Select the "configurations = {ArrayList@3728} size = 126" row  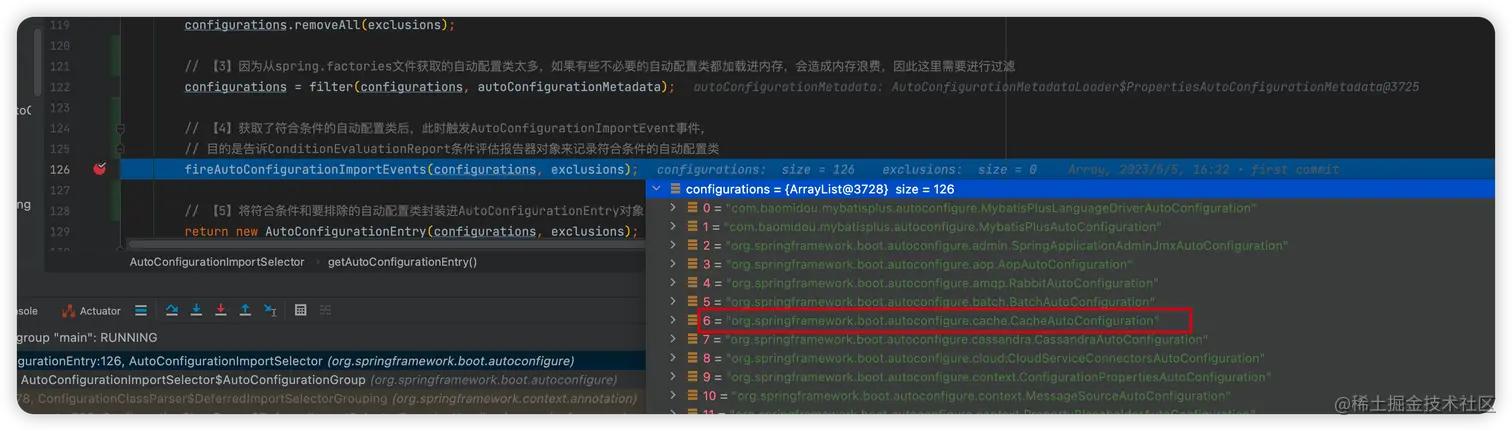[x=1070, y=189]
